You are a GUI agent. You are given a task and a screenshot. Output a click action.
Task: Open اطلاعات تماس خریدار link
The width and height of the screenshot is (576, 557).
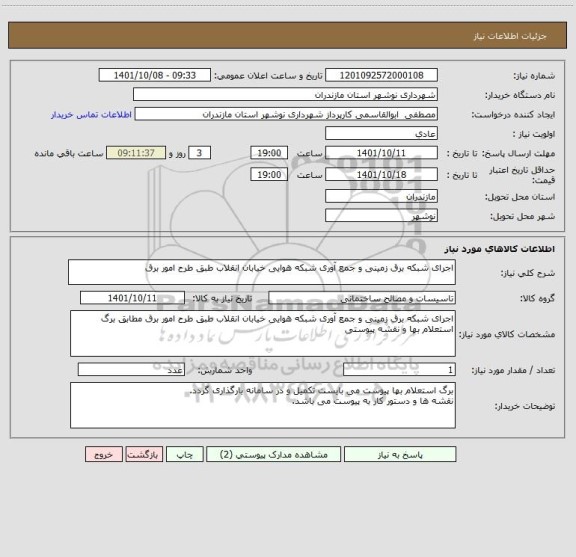(91, 115)
